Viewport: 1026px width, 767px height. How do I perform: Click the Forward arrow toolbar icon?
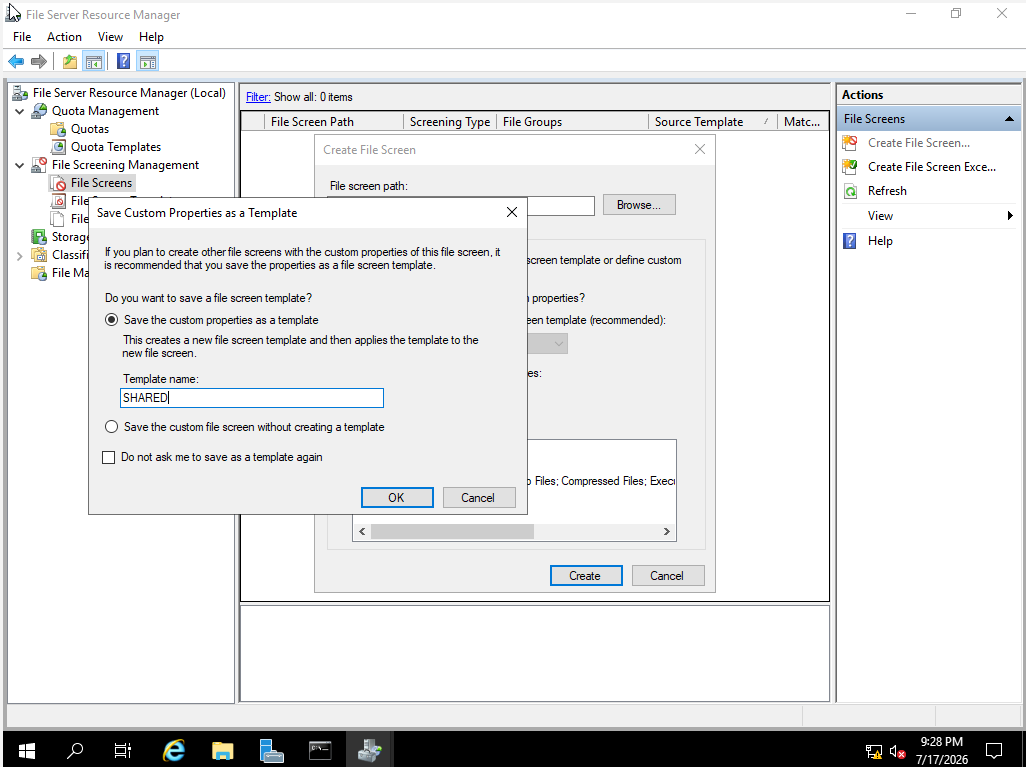click(x=39, y=62)
